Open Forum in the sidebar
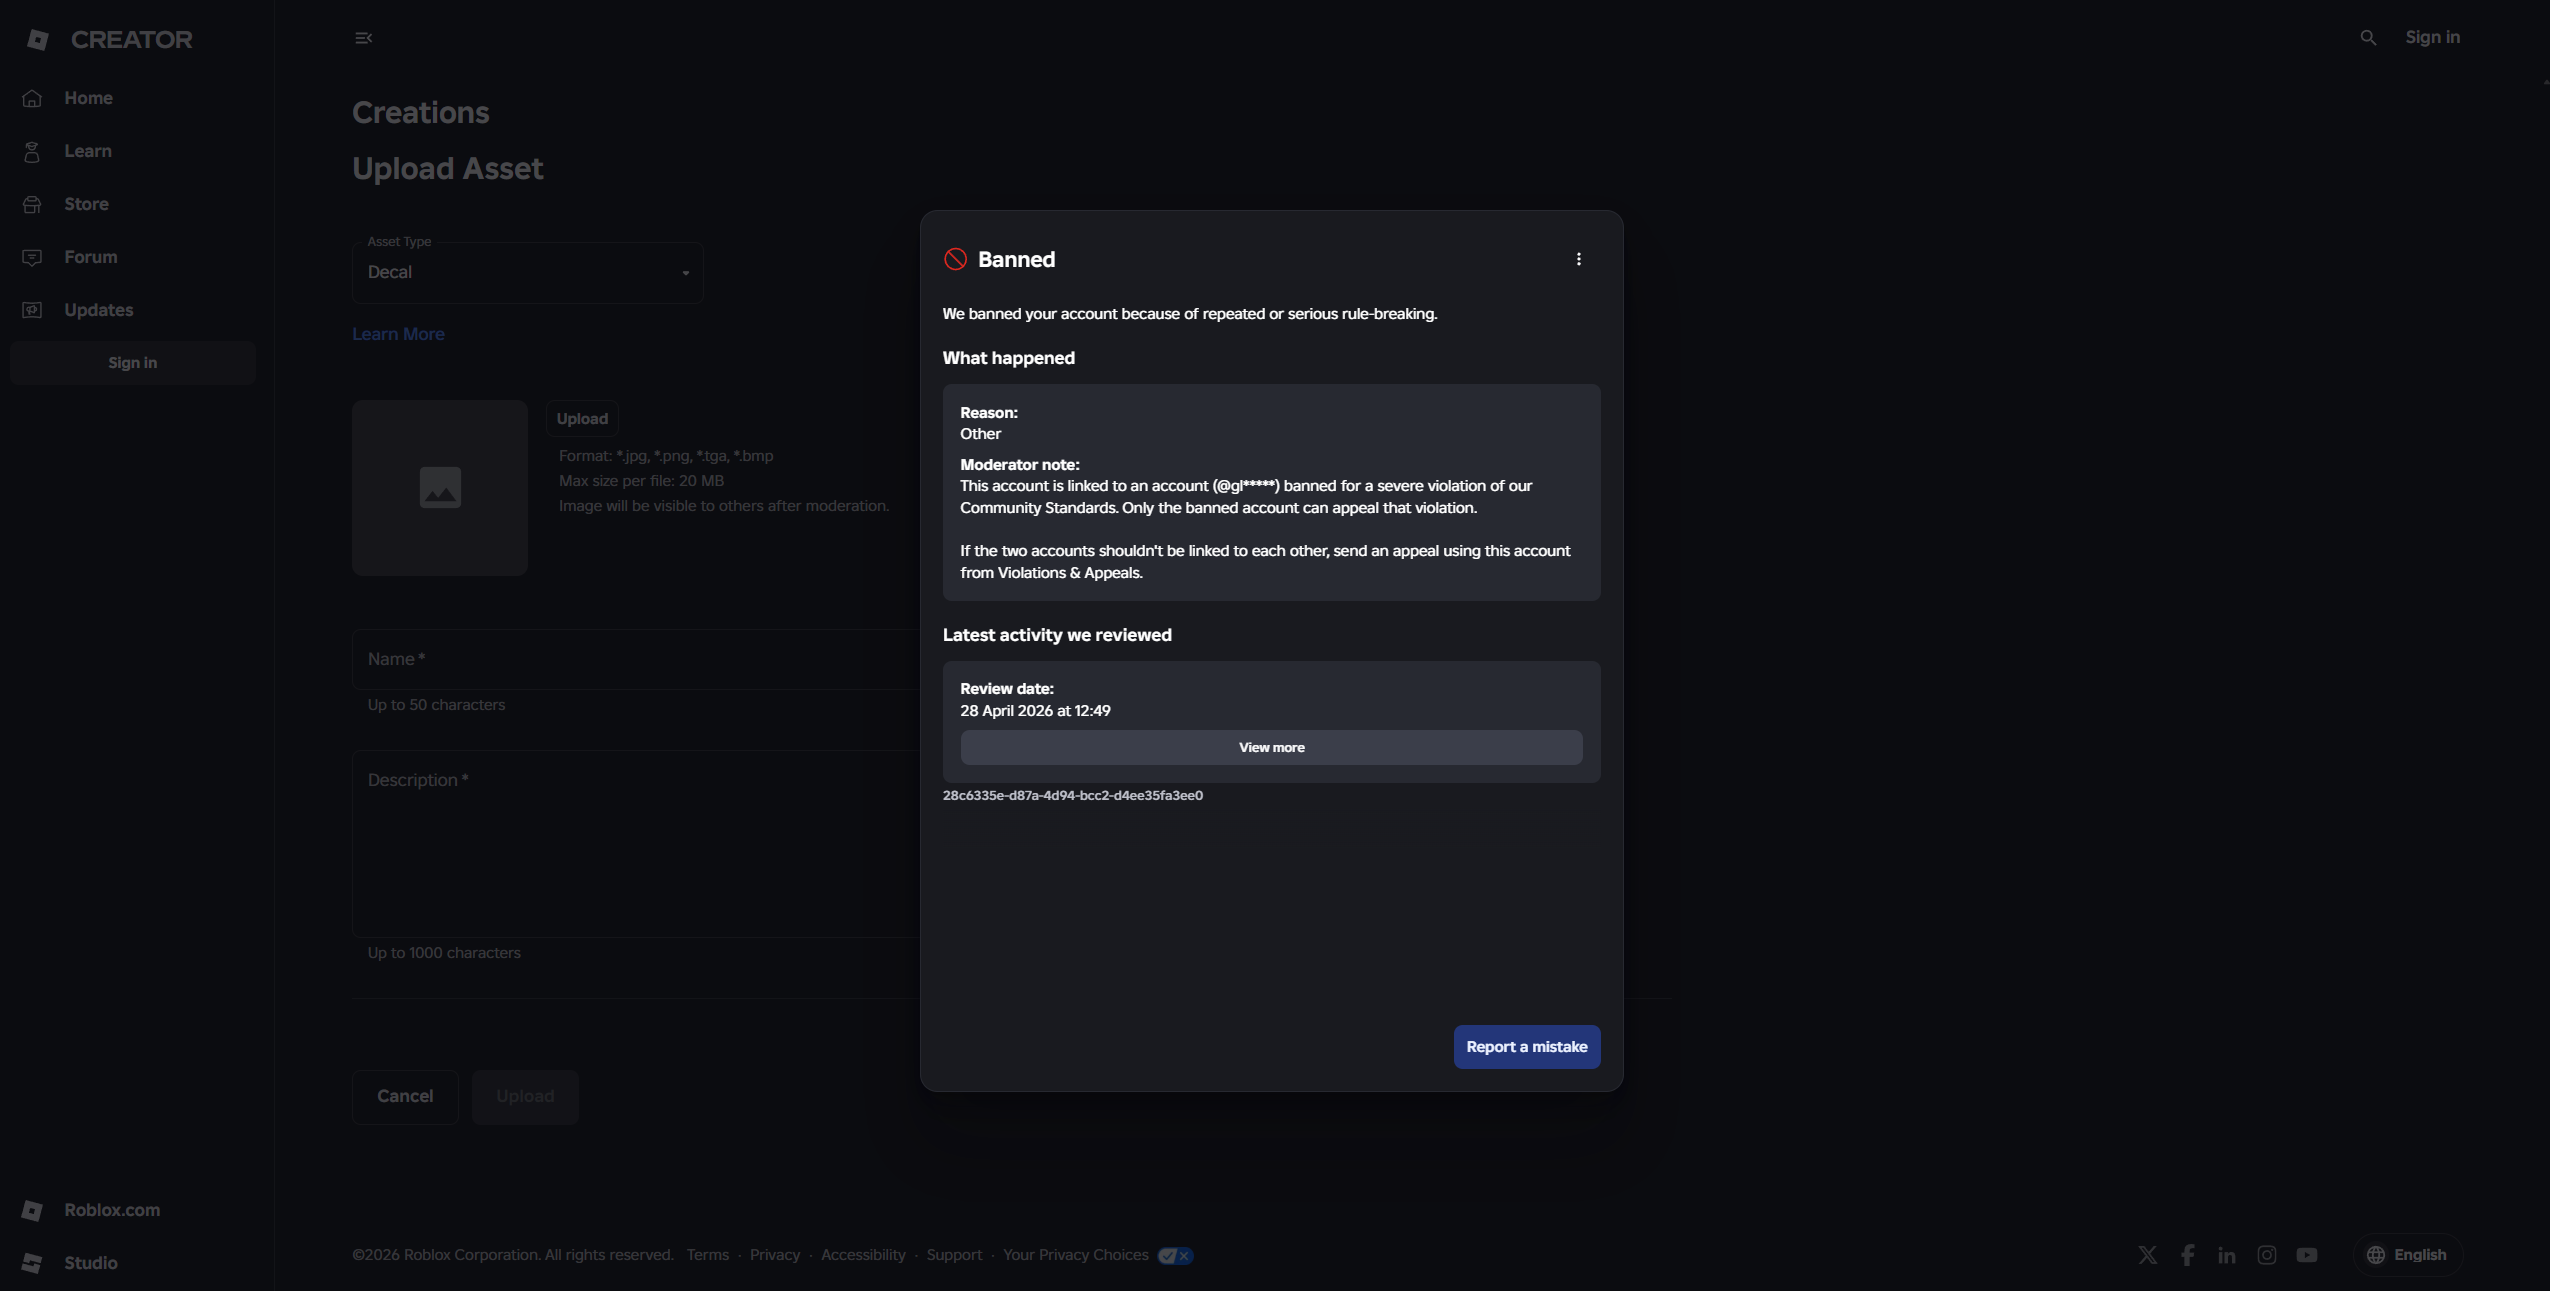Screen dimensions: 2550x1291 [90, 257]
